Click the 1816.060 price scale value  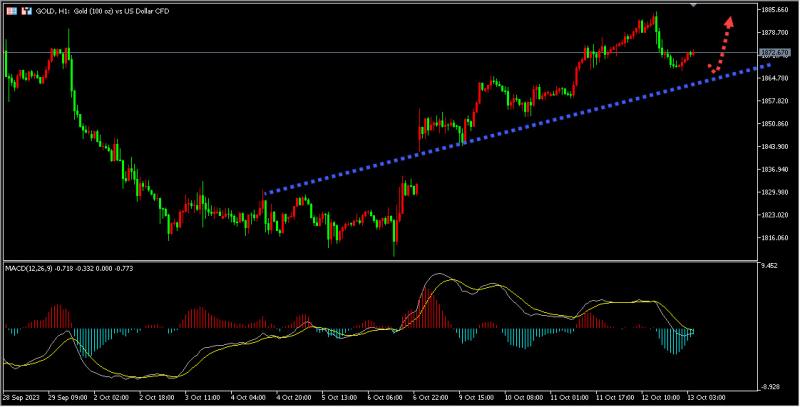(776, 238)
